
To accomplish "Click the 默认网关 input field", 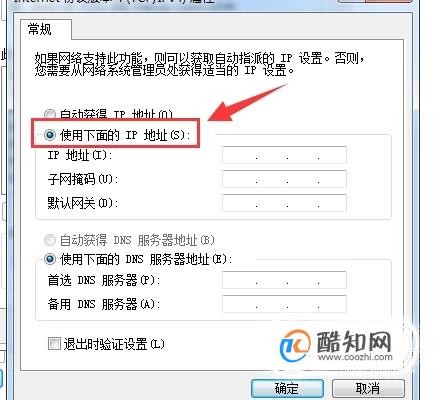I will pyautogui.click(x=284, y=203).
